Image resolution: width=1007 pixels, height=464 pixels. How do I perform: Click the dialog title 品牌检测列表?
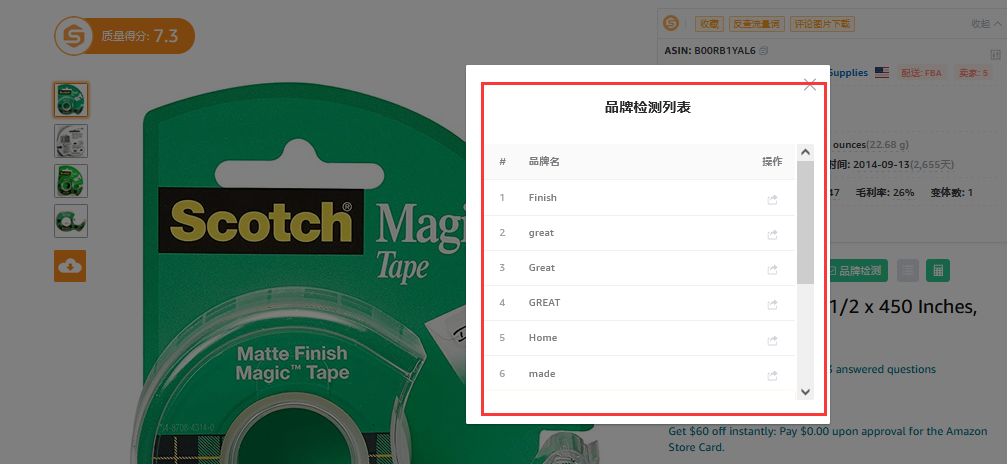coord(647,107)
